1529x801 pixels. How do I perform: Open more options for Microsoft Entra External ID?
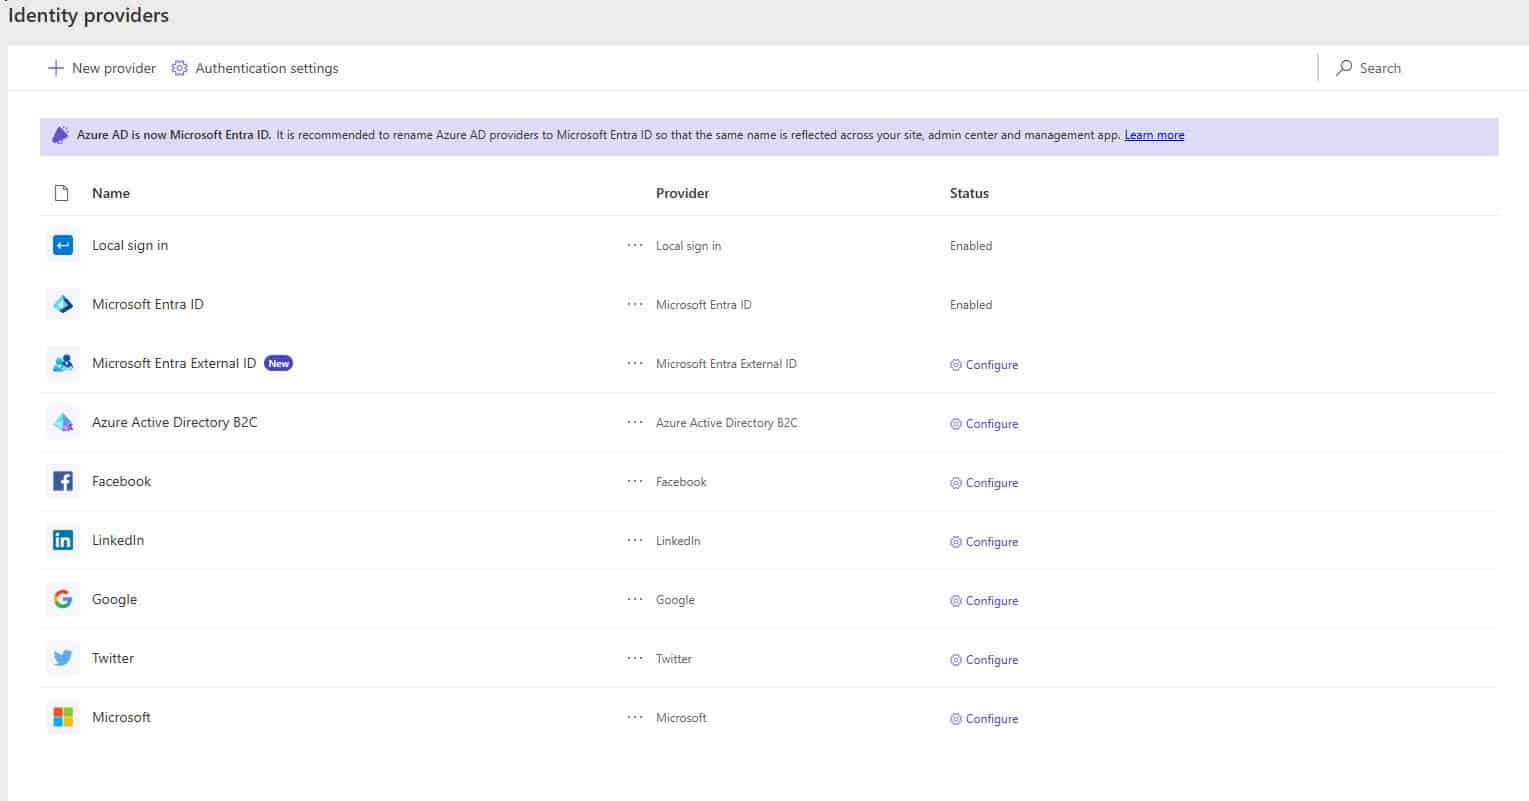[635, 363]
